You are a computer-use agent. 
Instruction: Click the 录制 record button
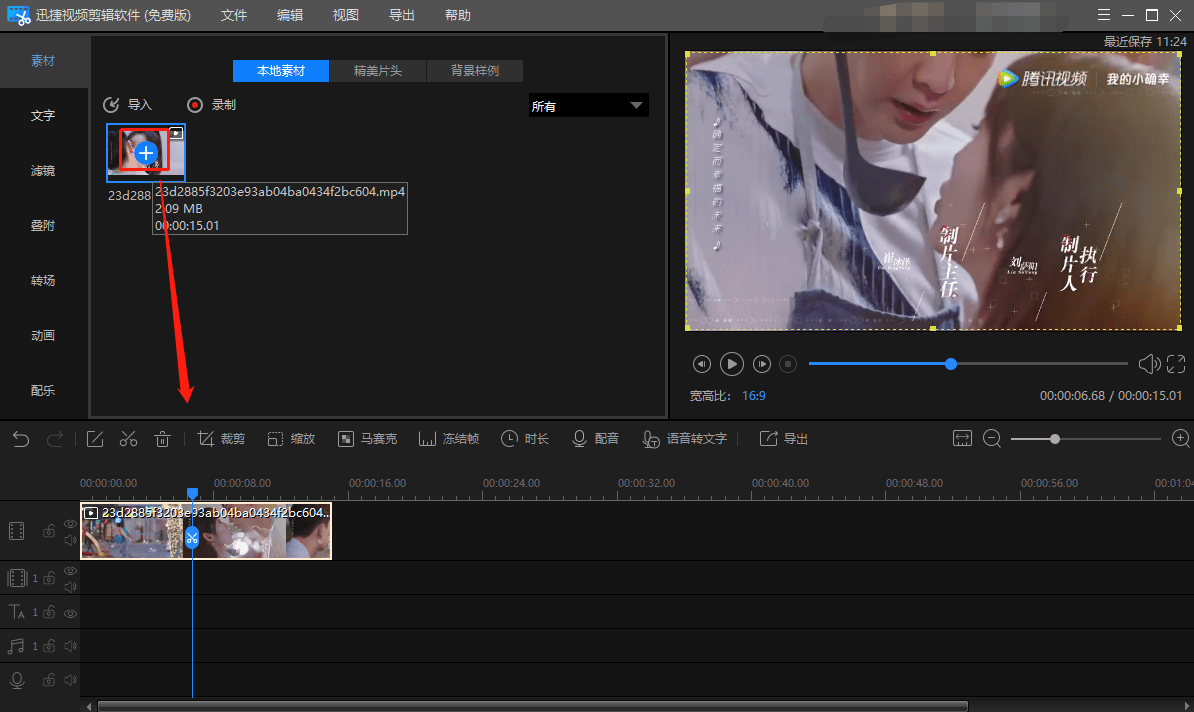tap(212, 104)
